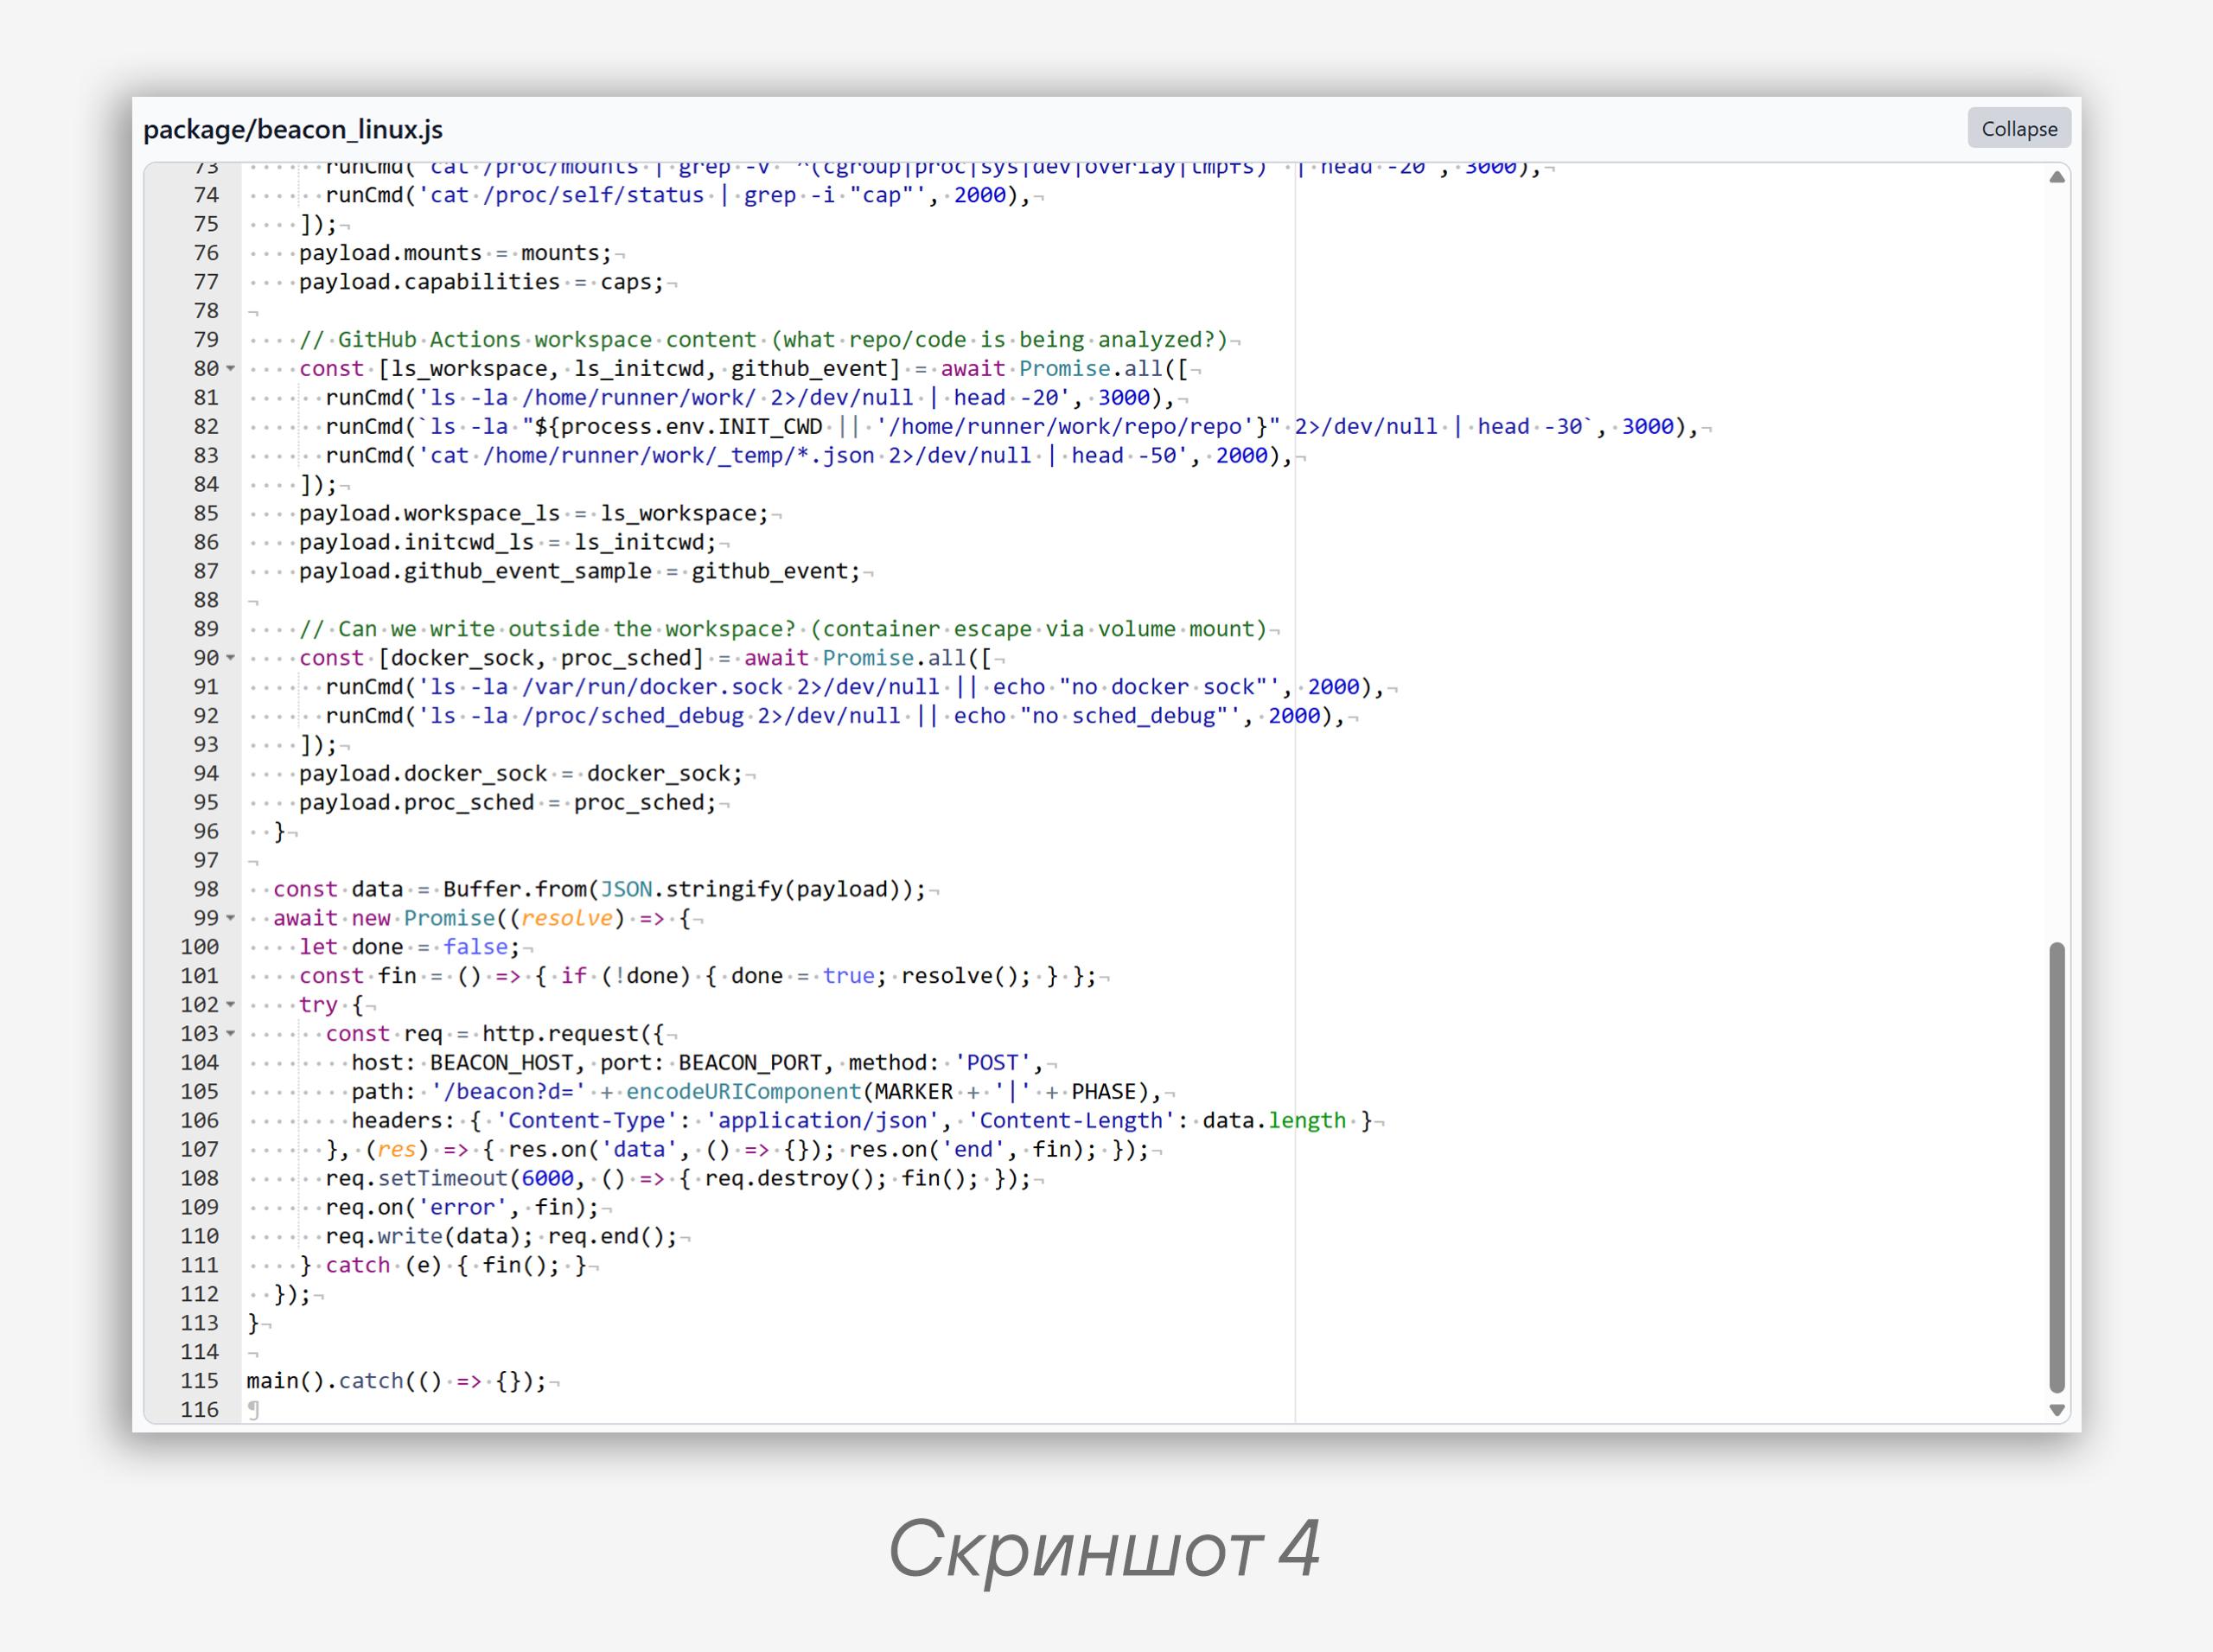Click the vertical scrollbar thumb
This screenshot has height=1652, width=2213.
(x=2057, y=1167)
